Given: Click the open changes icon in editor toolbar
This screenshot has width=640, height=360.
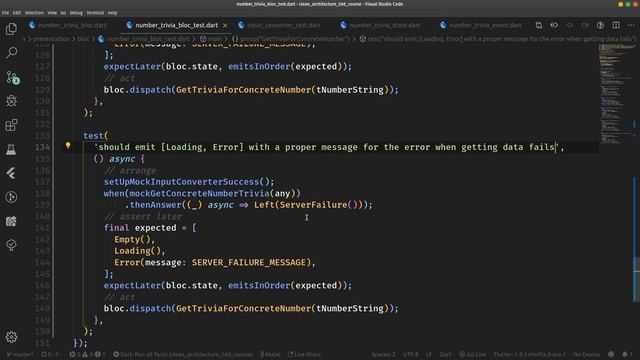Looking at the screenshot, I should [554, 25].
